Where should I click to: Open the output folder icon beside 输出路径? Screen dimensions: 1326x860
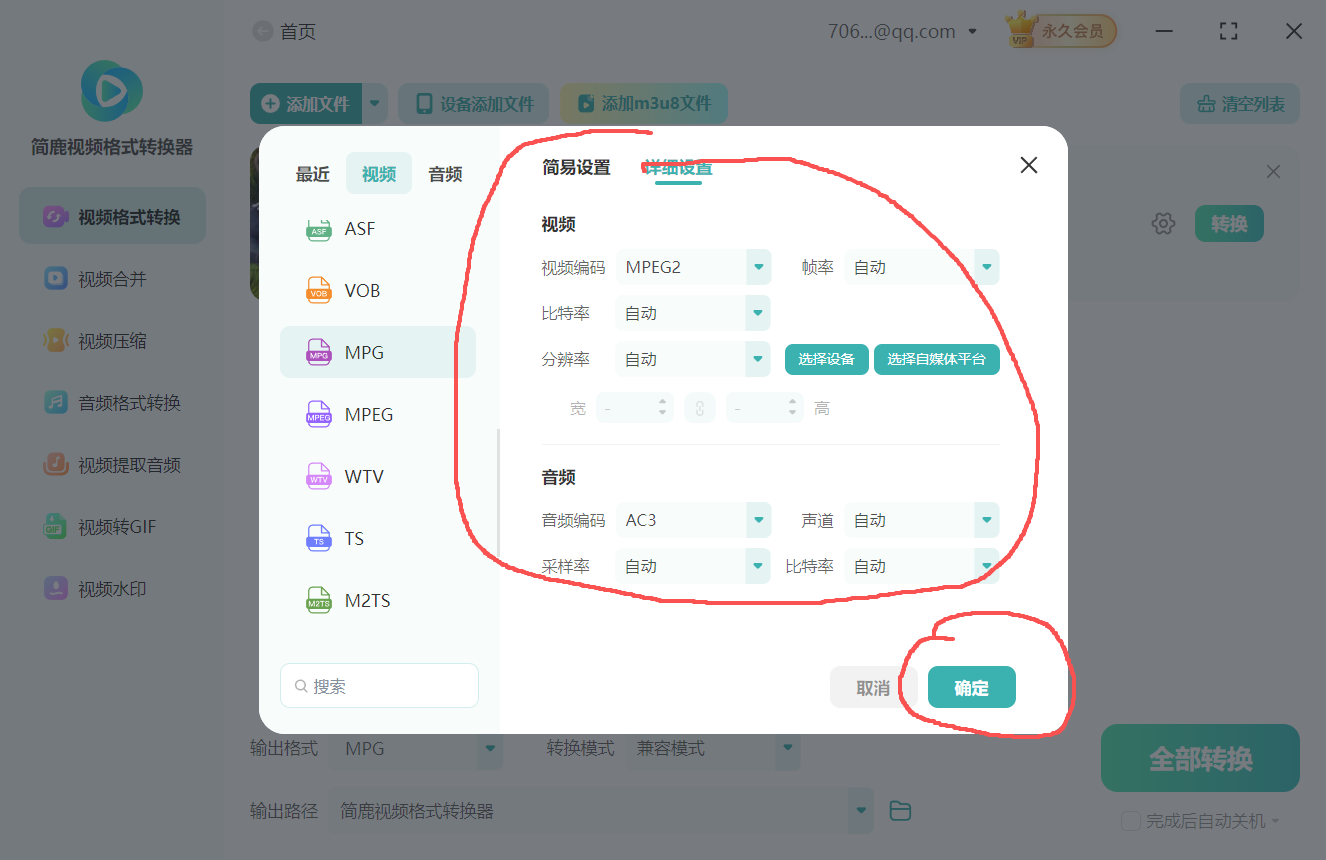click(x=899, y=811)
